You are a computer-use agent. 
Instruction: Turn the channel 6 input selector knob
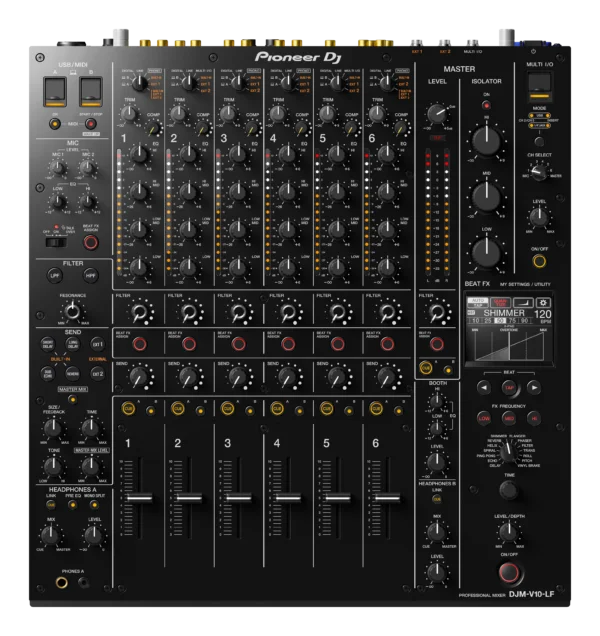(387, 83)
